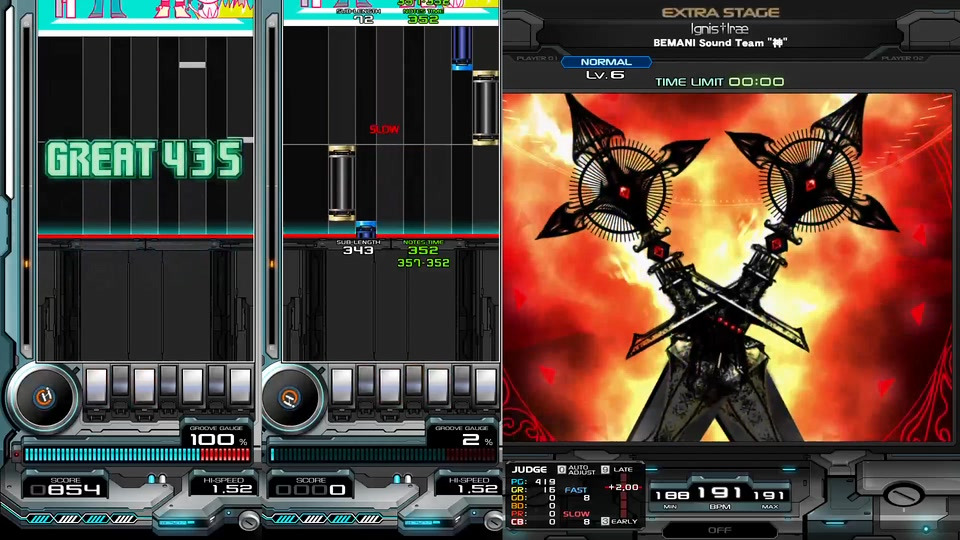Click the MIN BPM 188 value

pos(672,495)
